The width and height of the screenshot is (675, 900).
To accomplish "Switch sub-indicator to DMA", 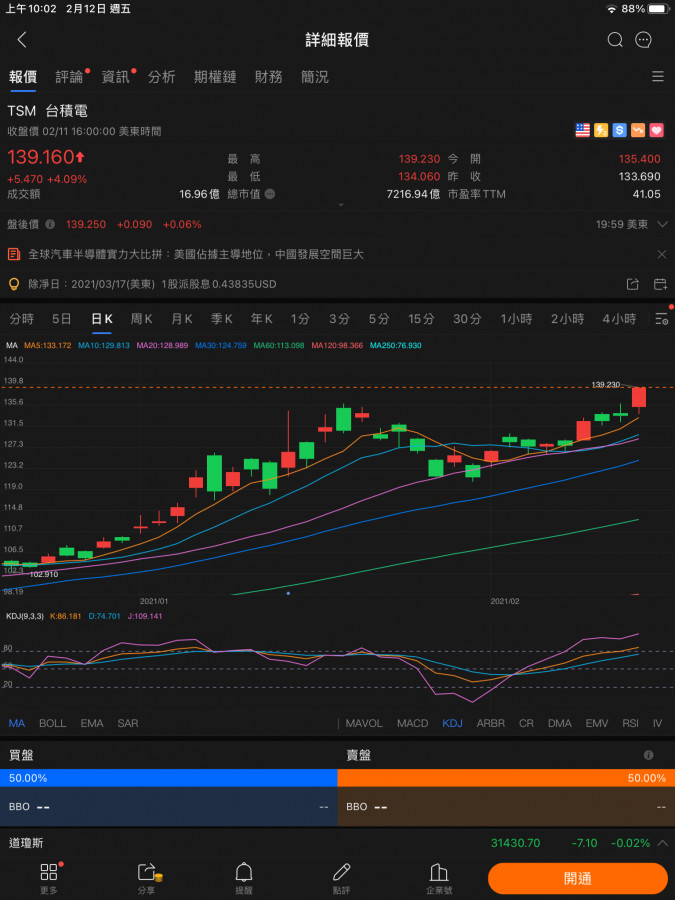I will coord(560,723).
